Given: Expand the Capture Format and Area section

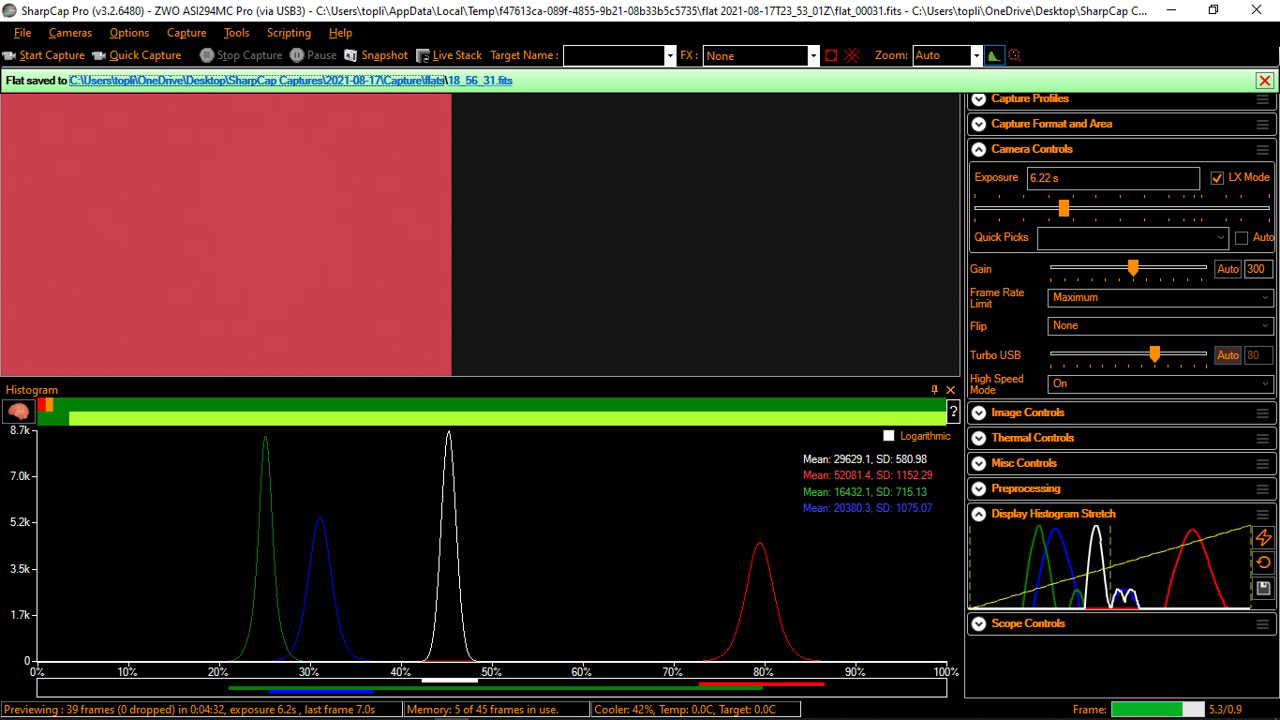Looking at the screenshot, I should click(978, 124).
